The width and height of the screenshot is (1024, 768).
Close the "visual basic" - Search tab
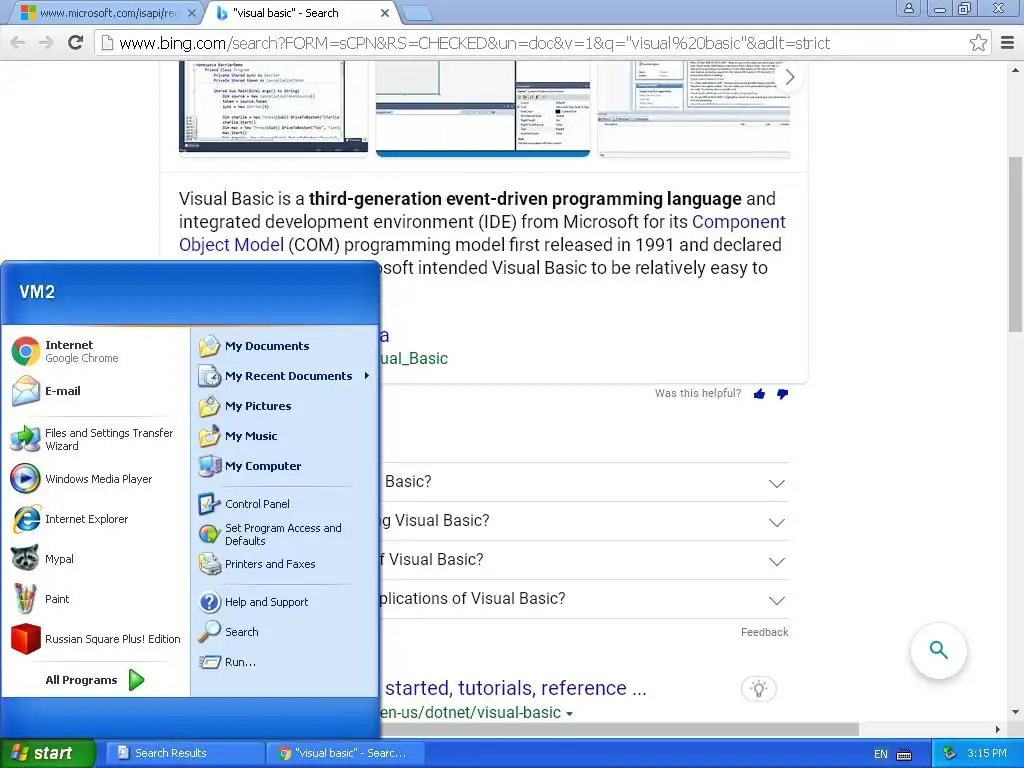pyautogui.click(x=385, y=12)
